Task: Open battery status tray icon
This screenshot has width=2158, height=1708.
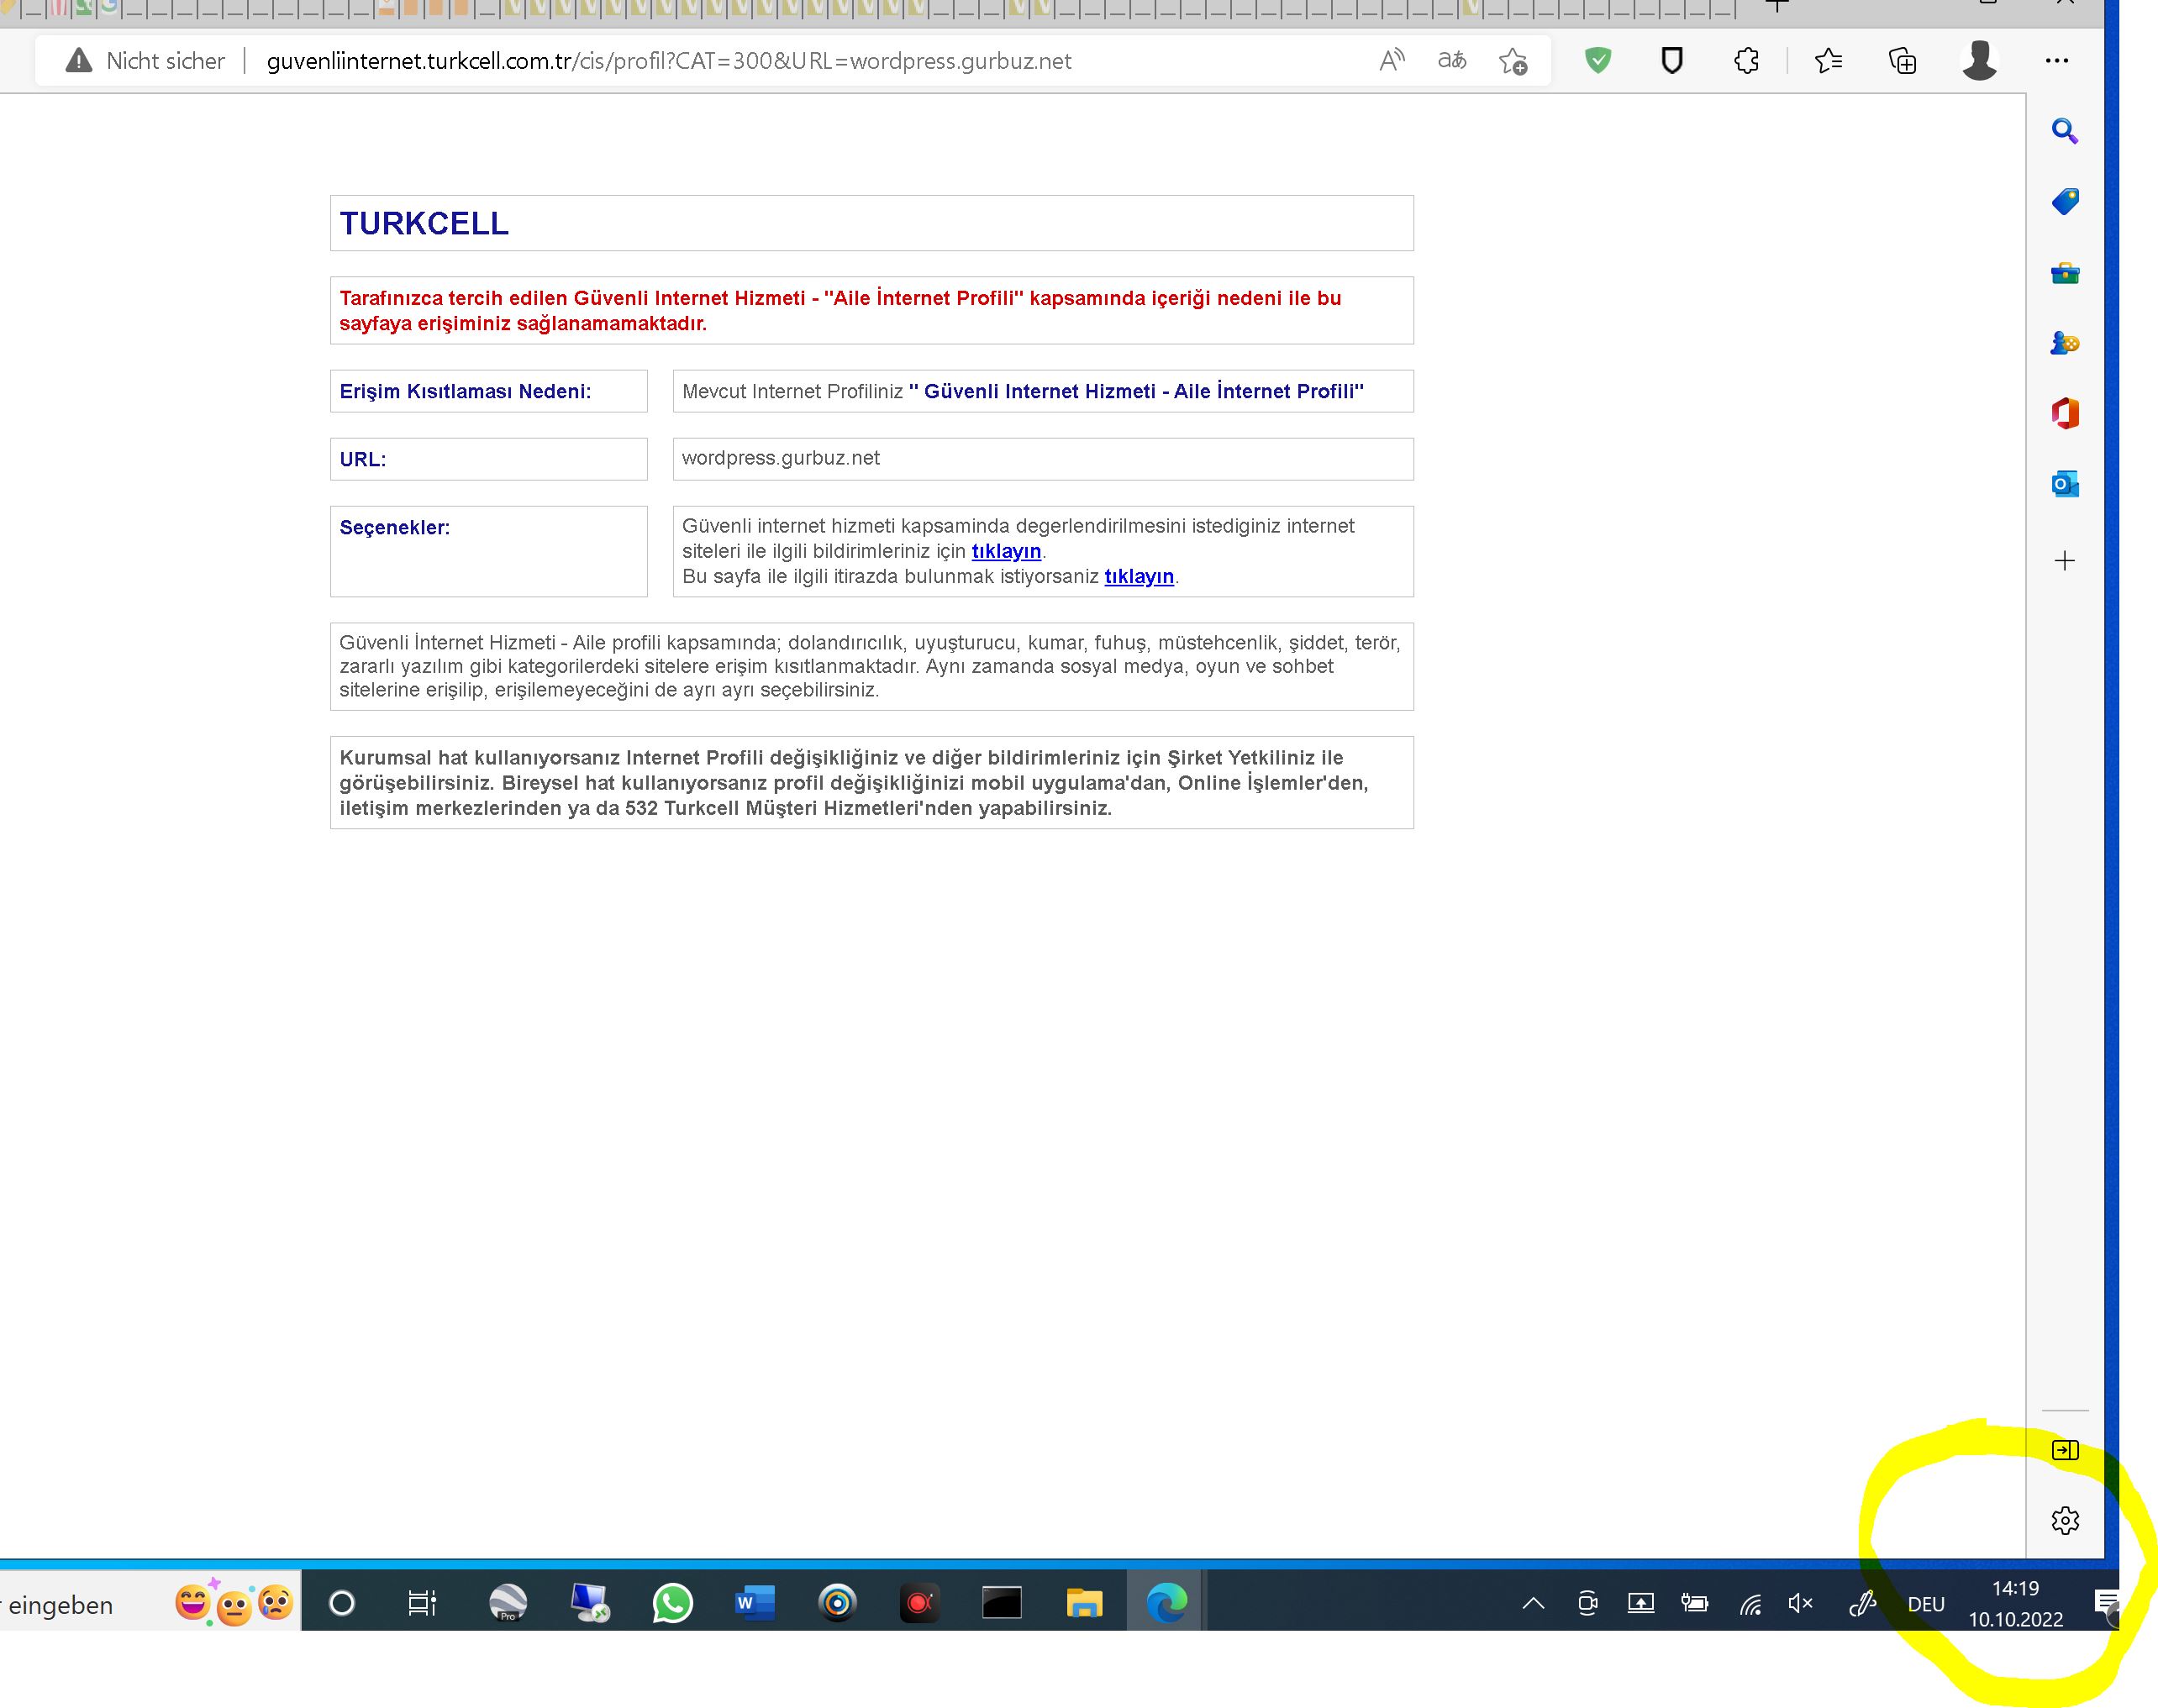Action: 1694,1604
